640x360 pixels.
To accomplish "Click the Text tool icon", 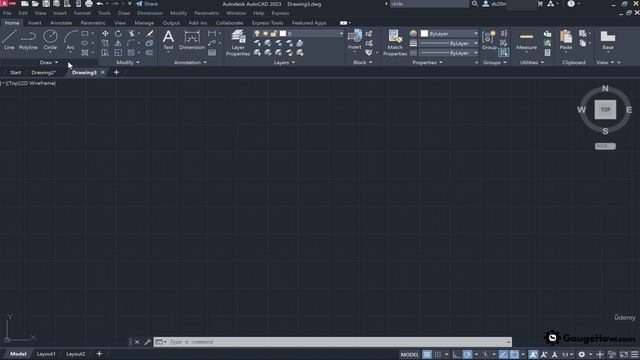I will click(x=168, y=40).
